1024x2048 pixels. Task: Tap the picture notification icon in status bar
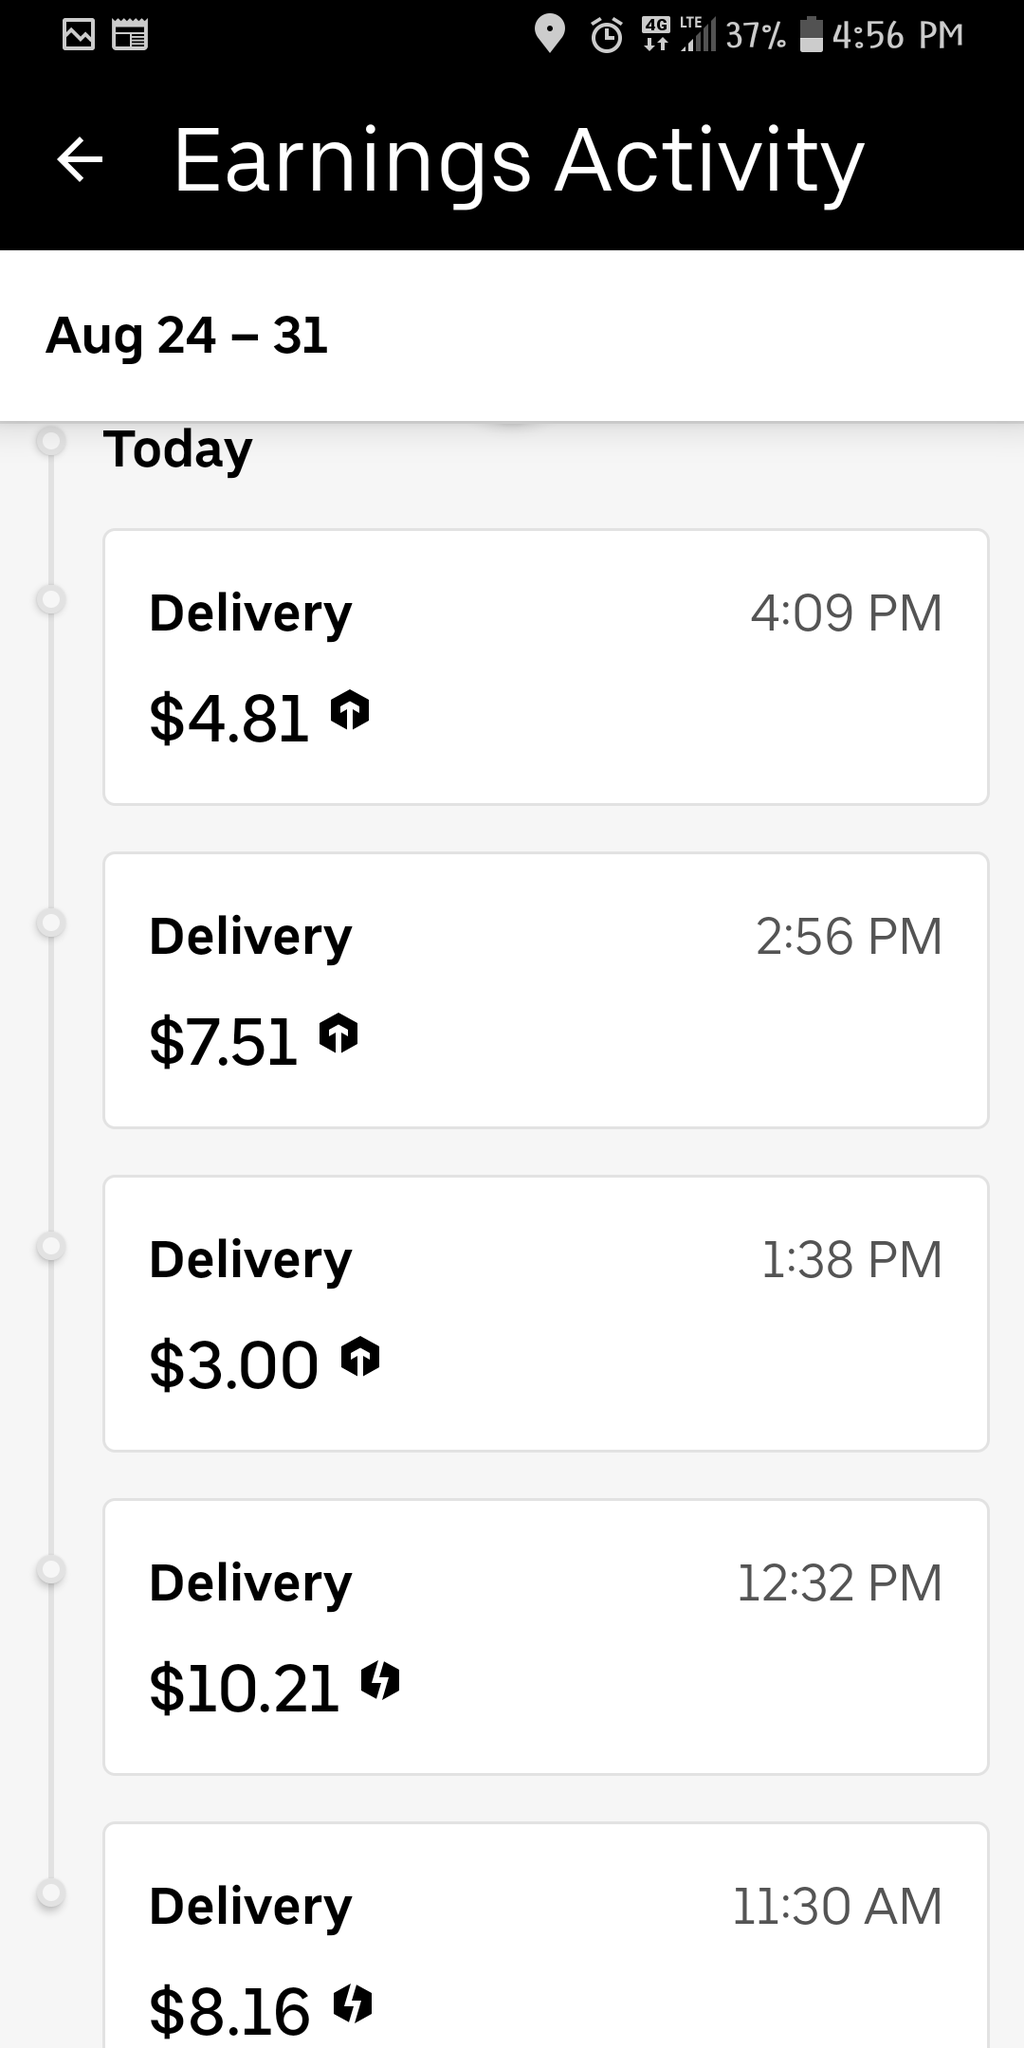pyautogui.click(x=78, y=35)
